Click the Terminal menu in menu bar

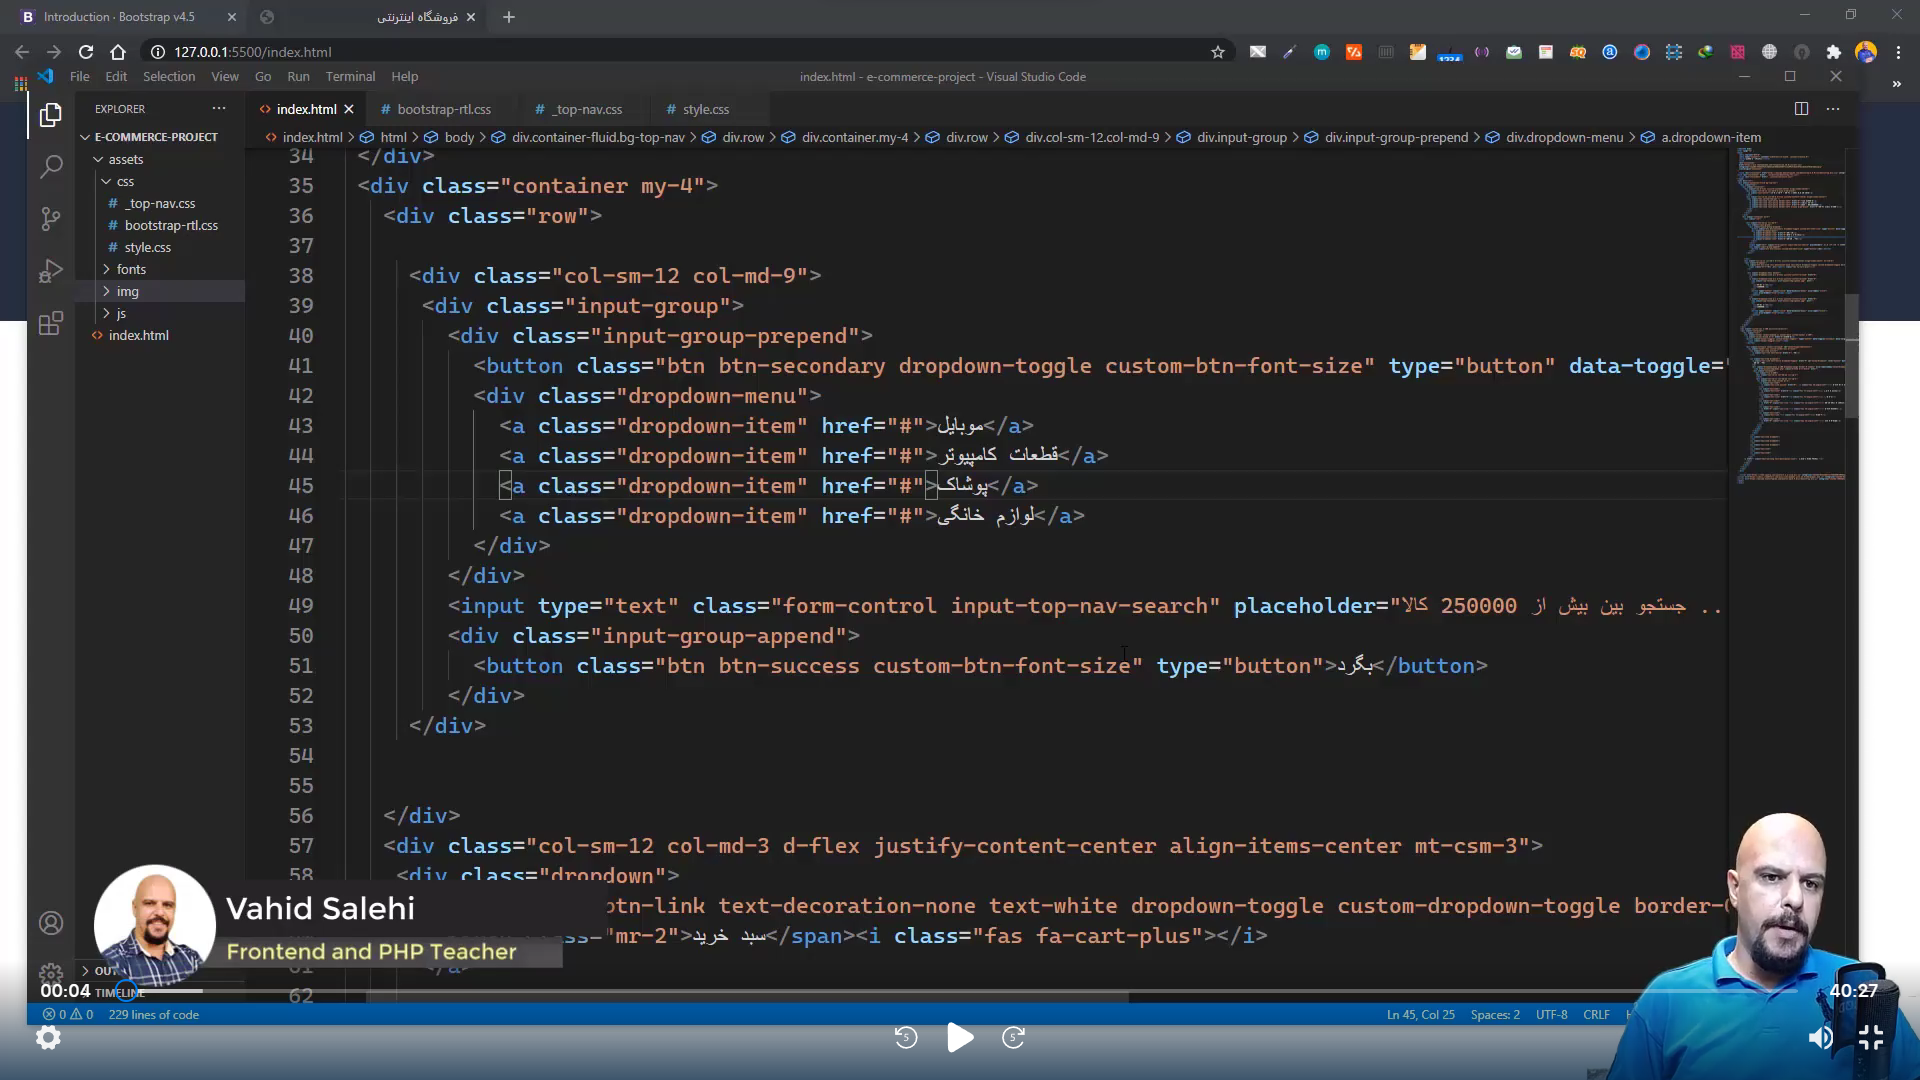(x=349, y=76)
